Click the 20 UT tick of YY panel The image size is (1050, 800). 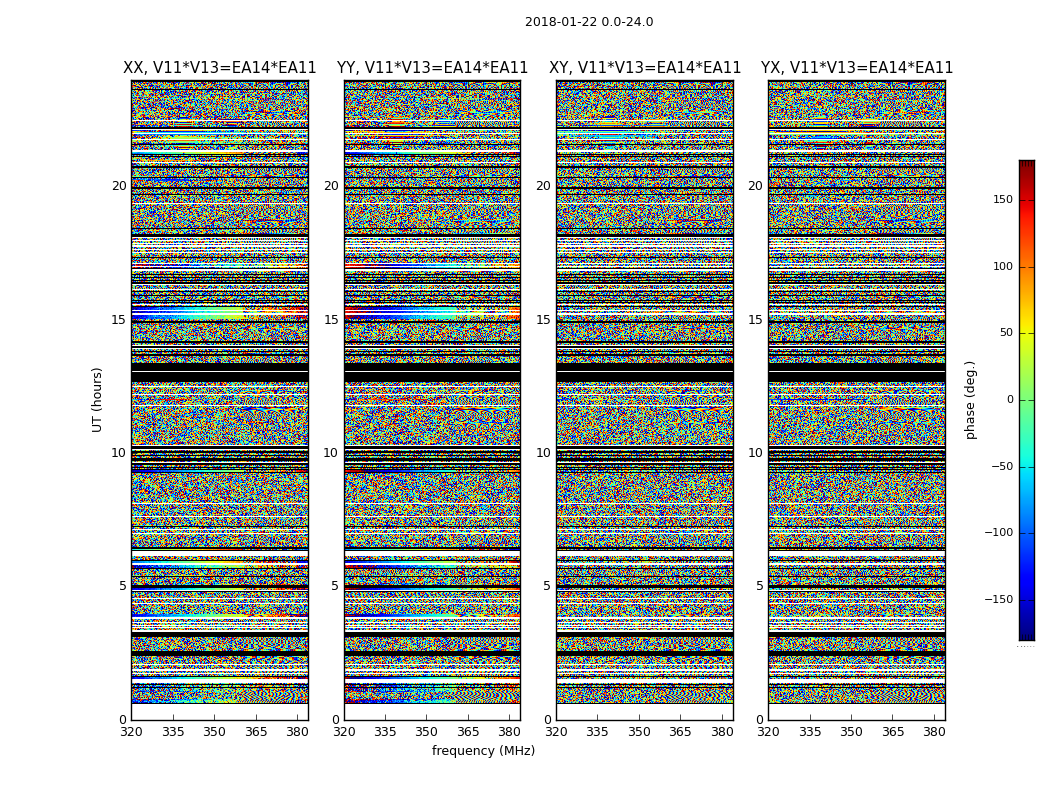click(331, 186)
